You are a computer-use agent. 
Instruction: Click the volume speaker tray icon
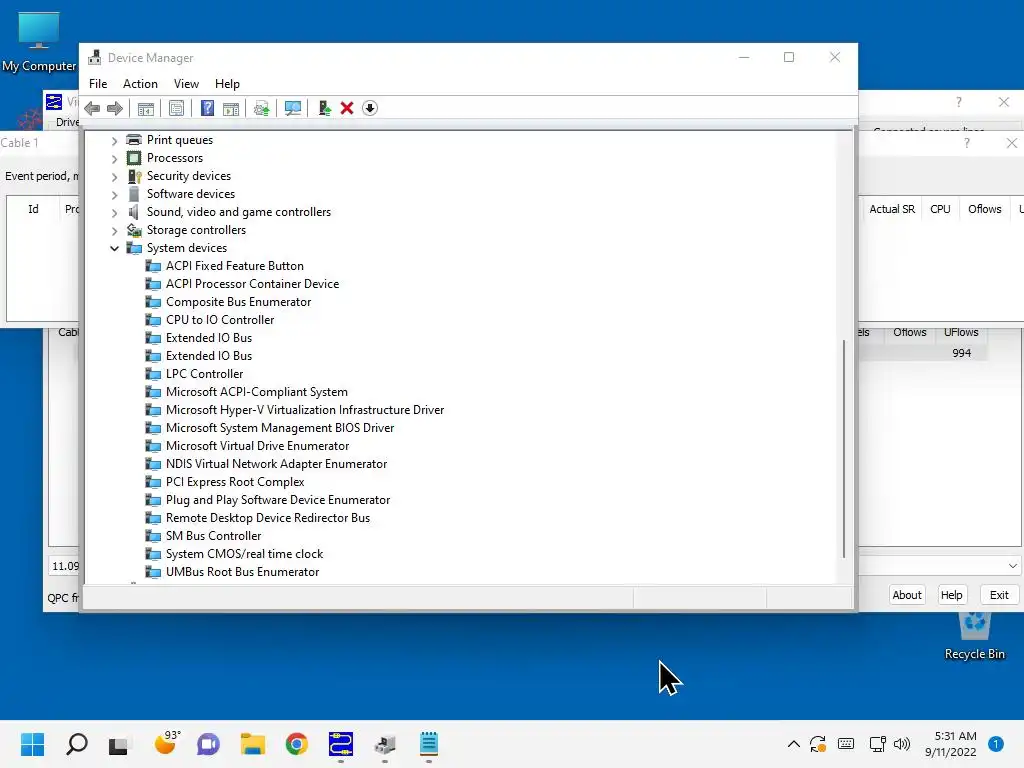coord(902,744)
